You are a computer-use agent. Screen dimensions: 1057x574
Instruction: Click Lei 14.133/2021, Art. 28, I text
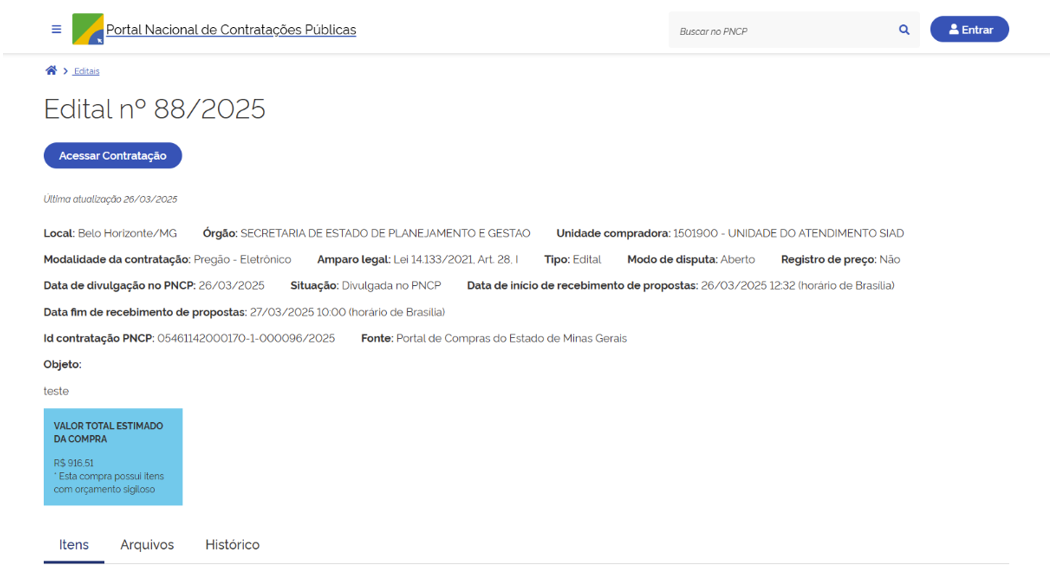(x=456, y=260)
